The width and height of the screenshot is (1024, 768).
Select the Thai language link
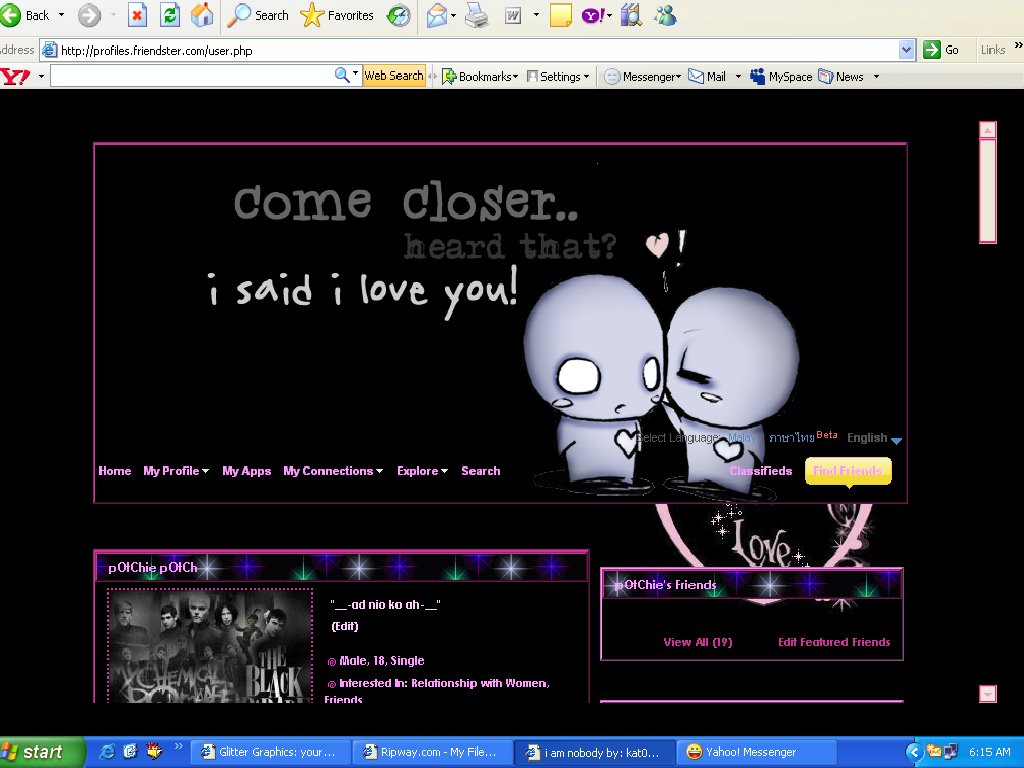[792, 438]
